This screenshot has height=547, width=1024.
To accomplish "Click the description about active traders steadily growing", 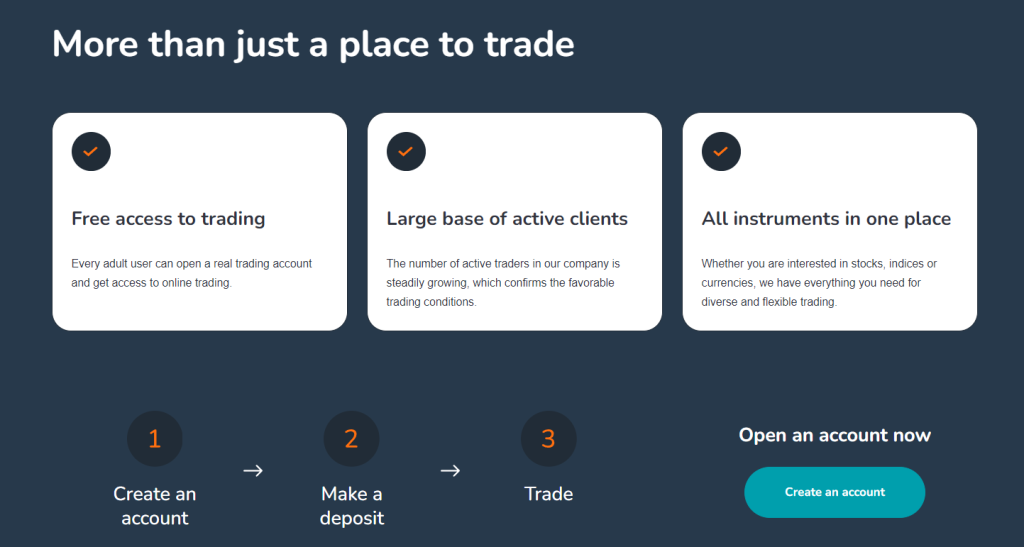I will coord(503,283).
